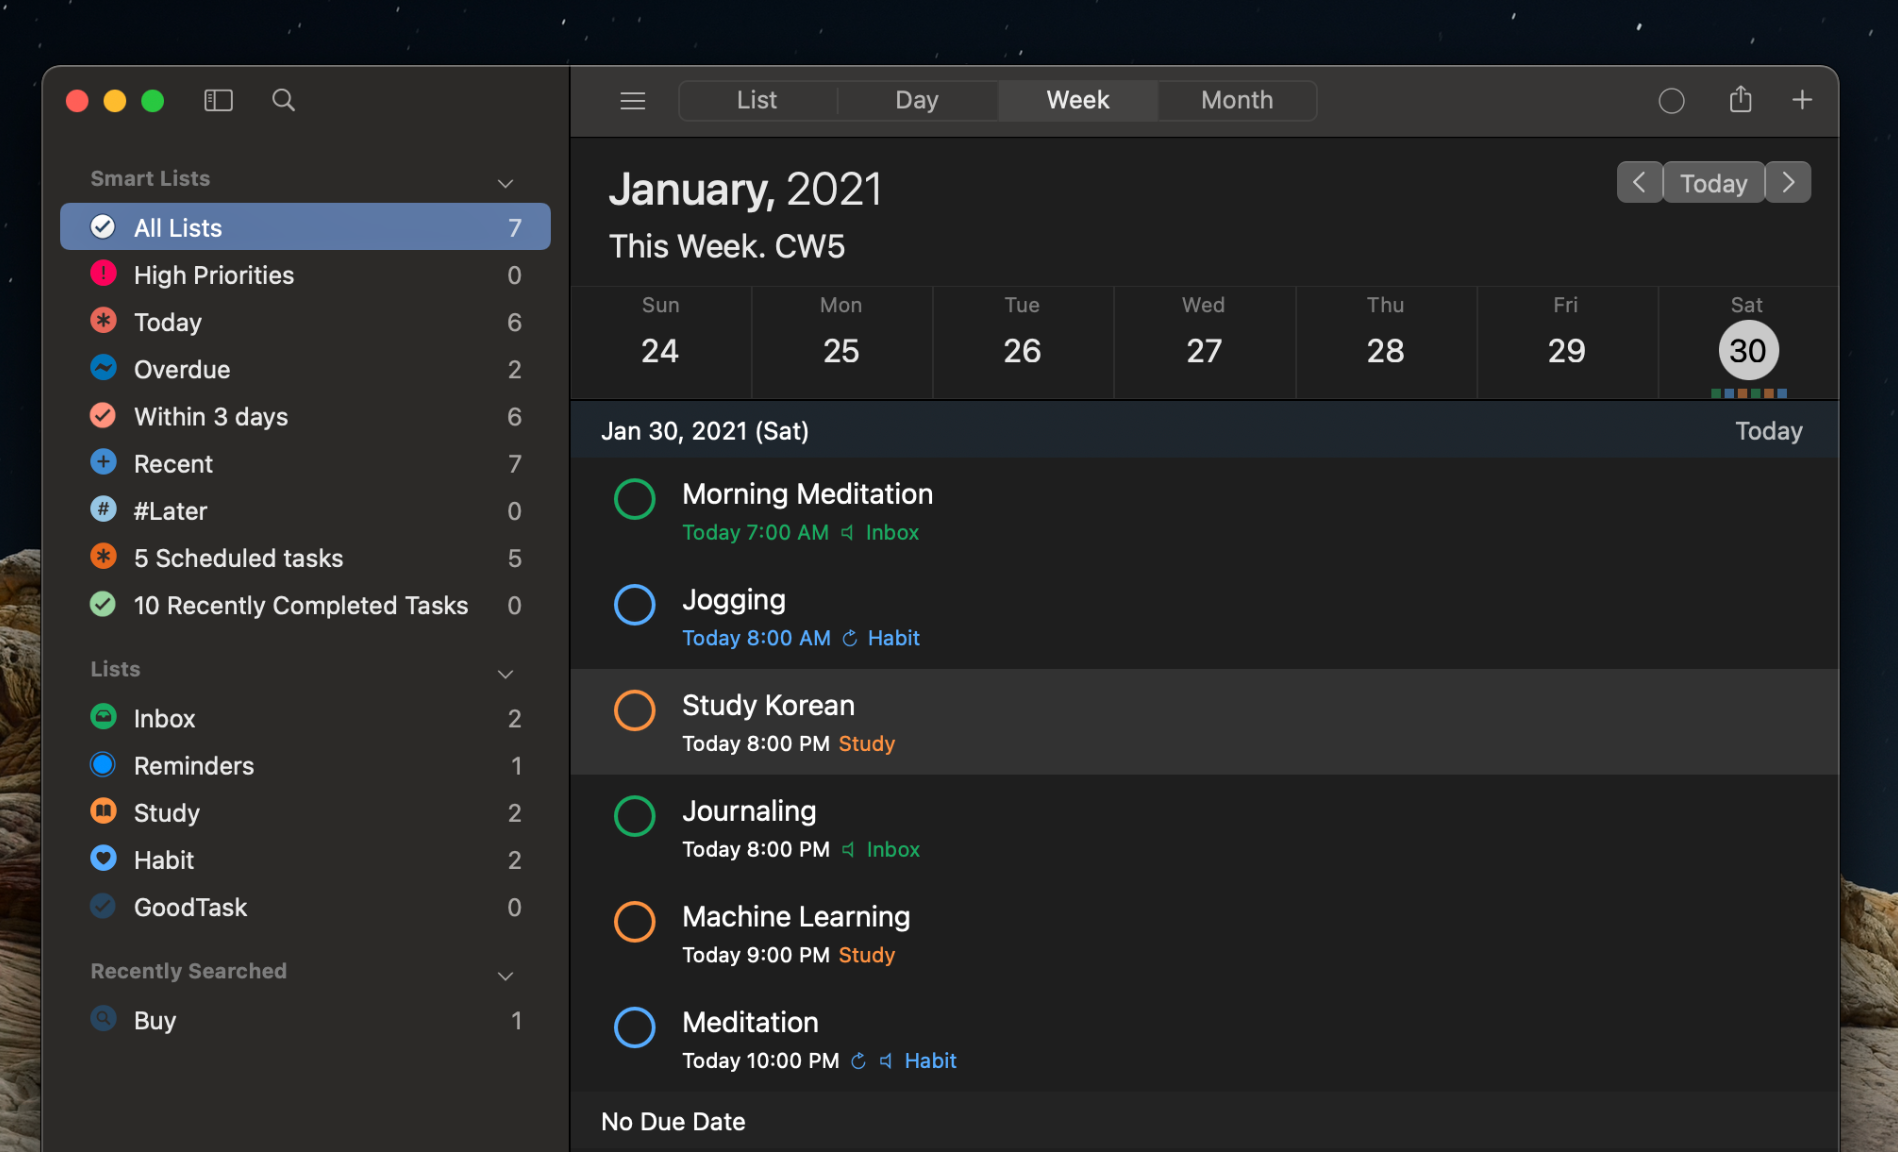The width and height of the screenshot is (1898, 1152).
Task: Click the Study book icon
Action: point(104,812)
